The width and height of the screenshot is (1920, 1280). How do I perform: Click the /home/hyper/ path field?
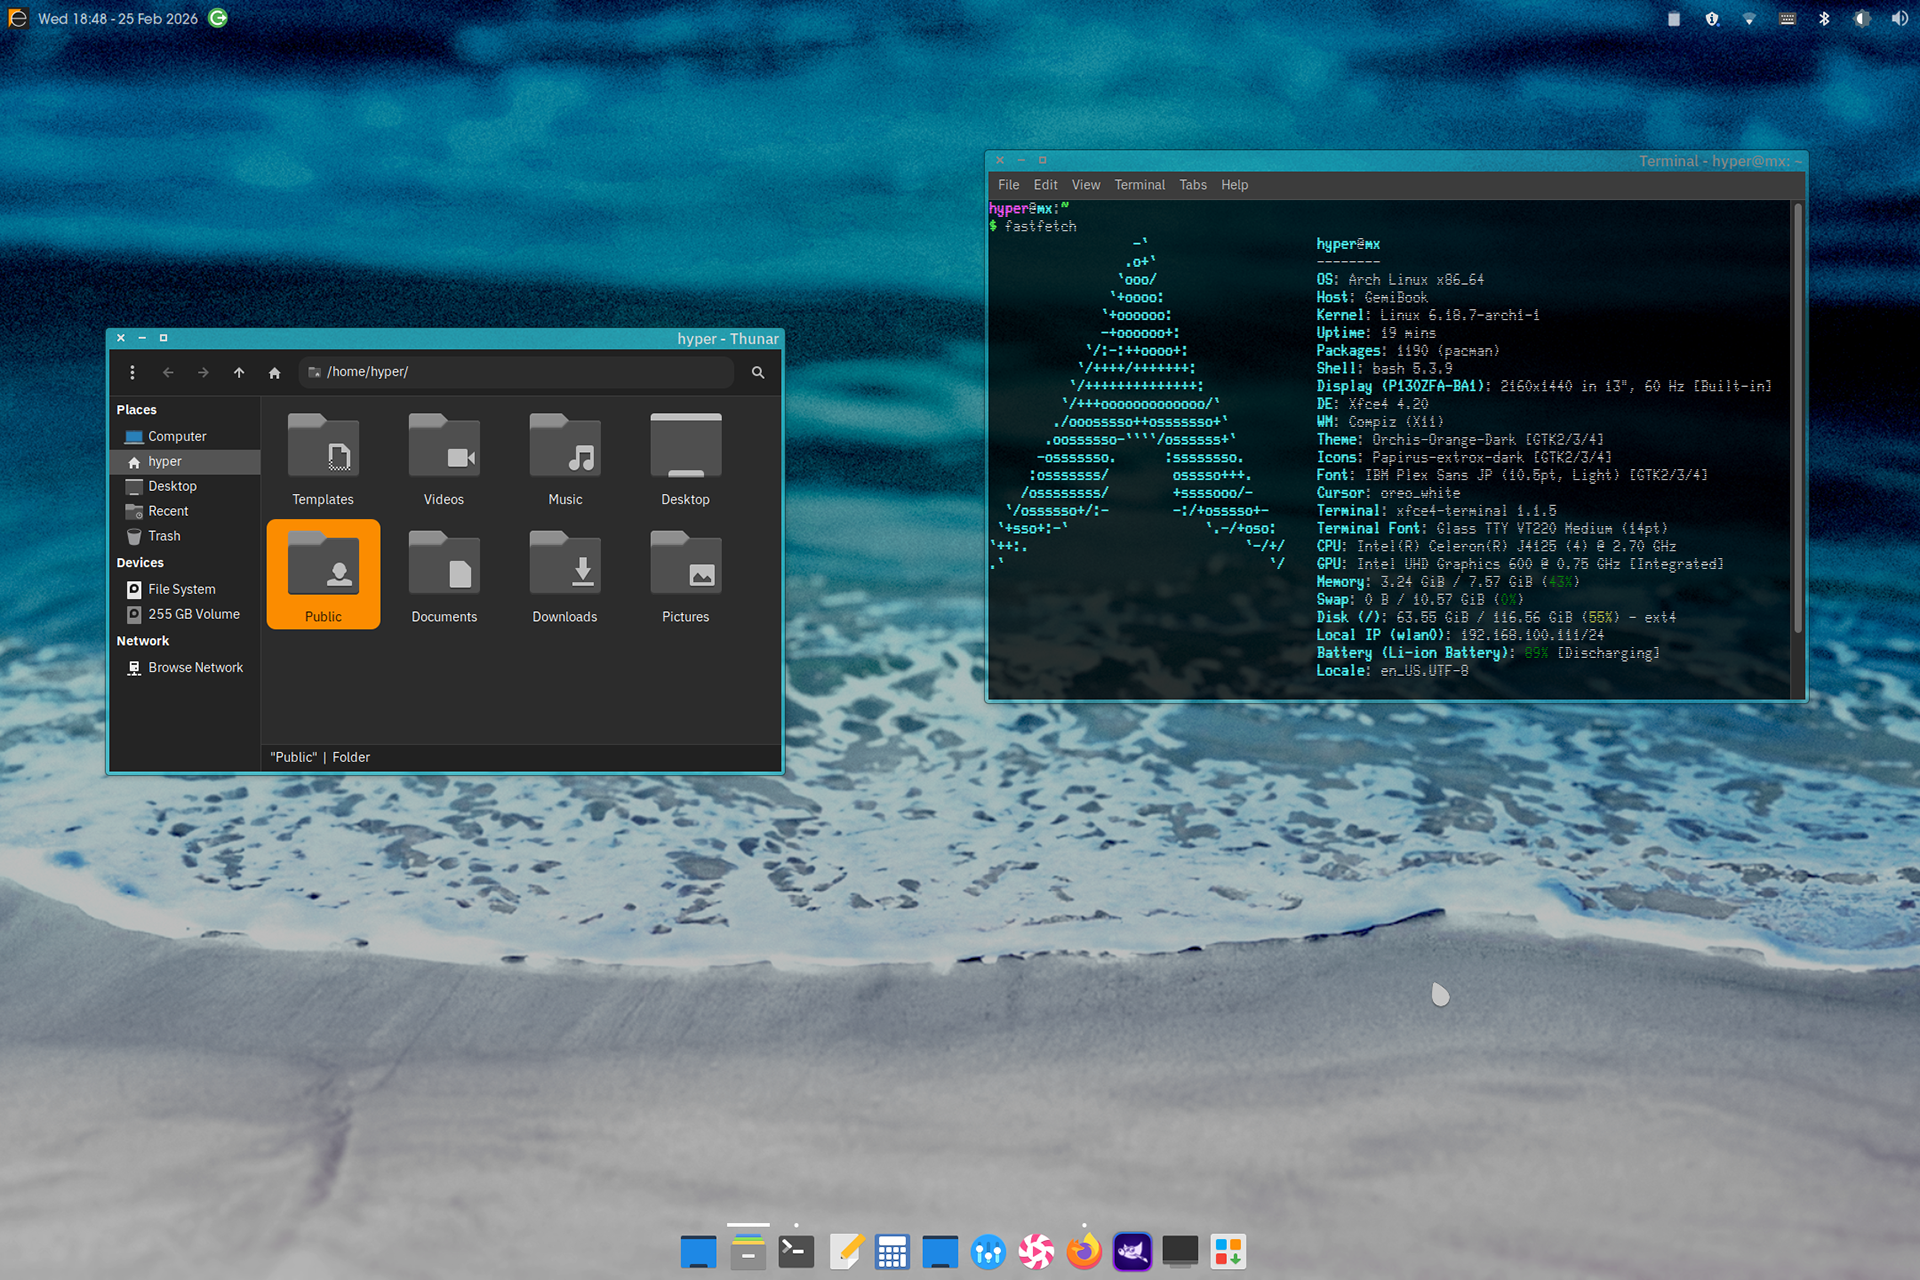point(520,372)
